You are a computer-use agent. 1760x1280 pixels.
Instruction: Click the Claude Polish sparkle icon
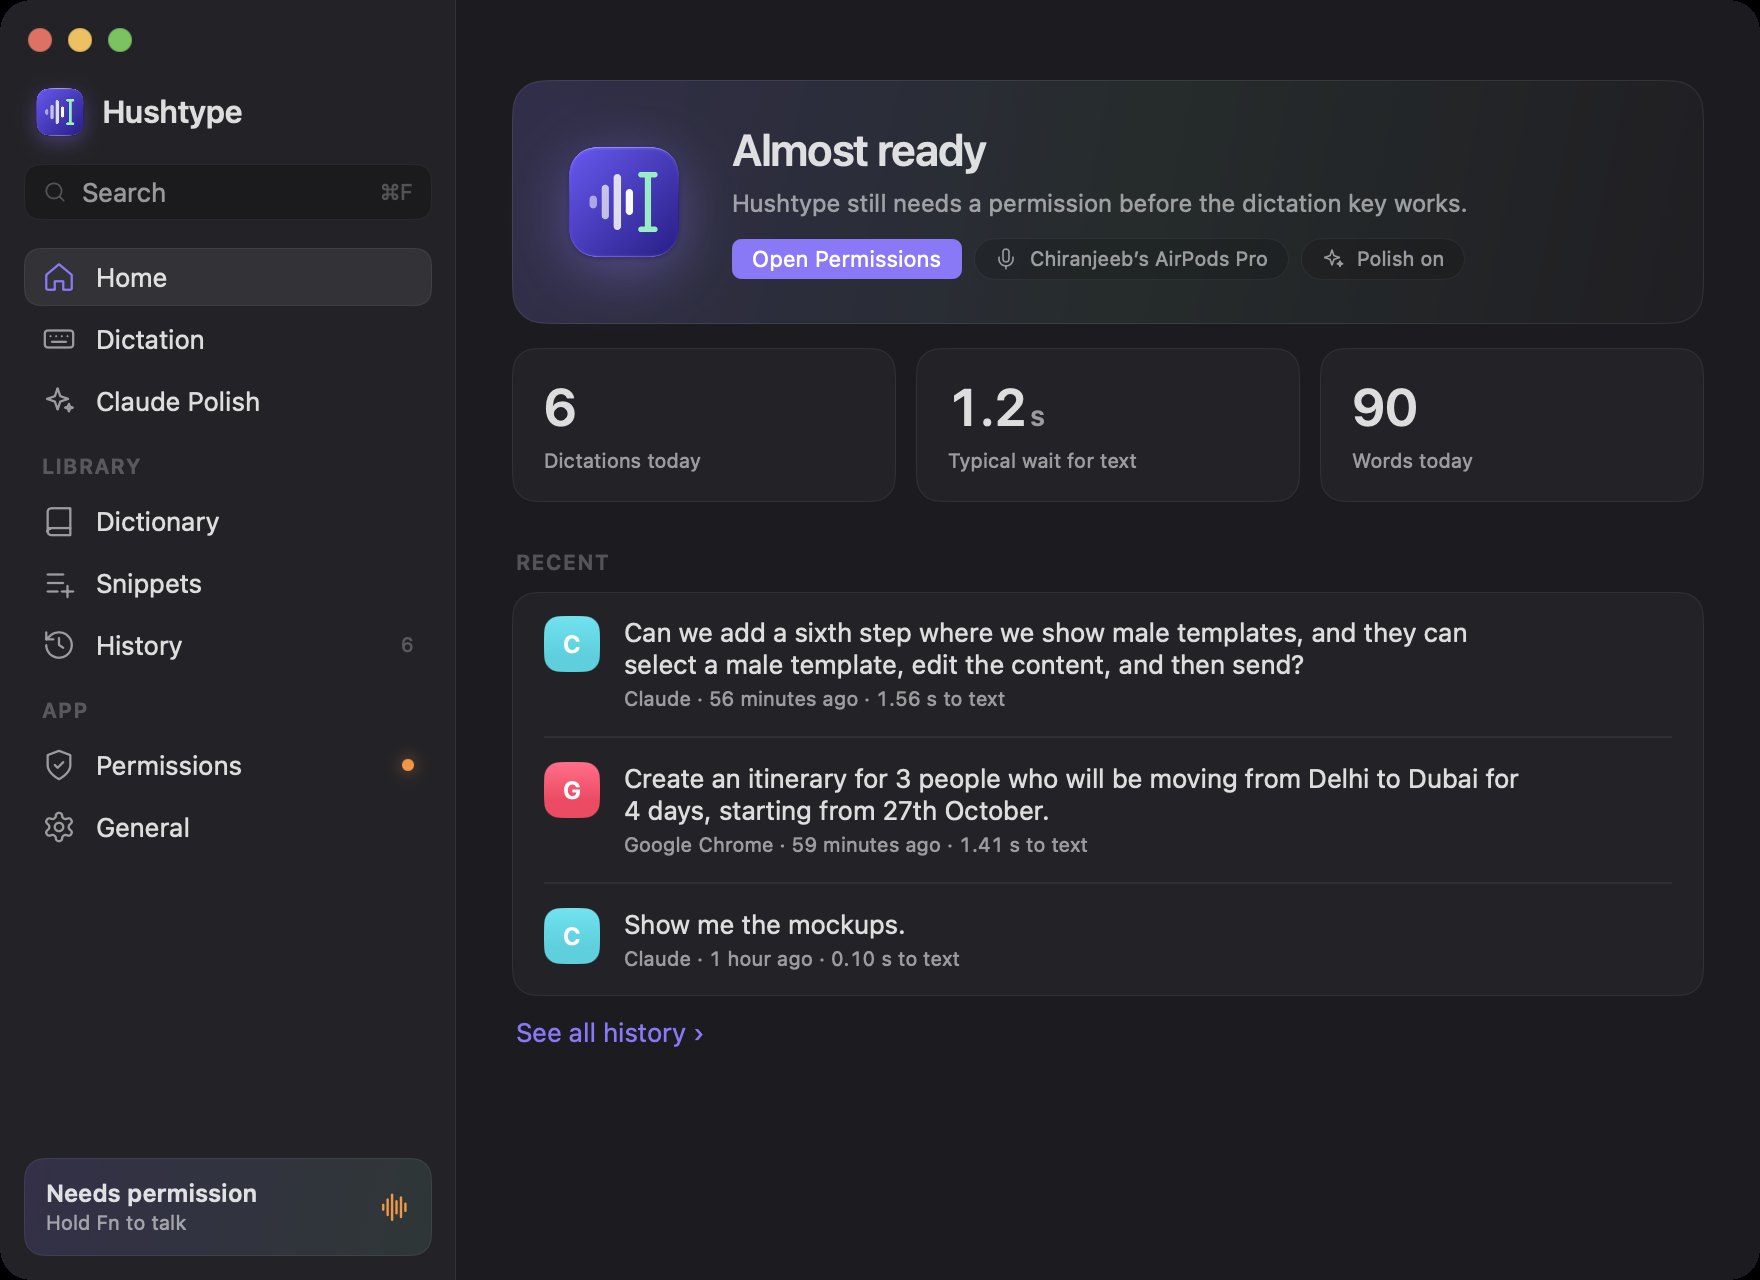[x=59, y=401]
